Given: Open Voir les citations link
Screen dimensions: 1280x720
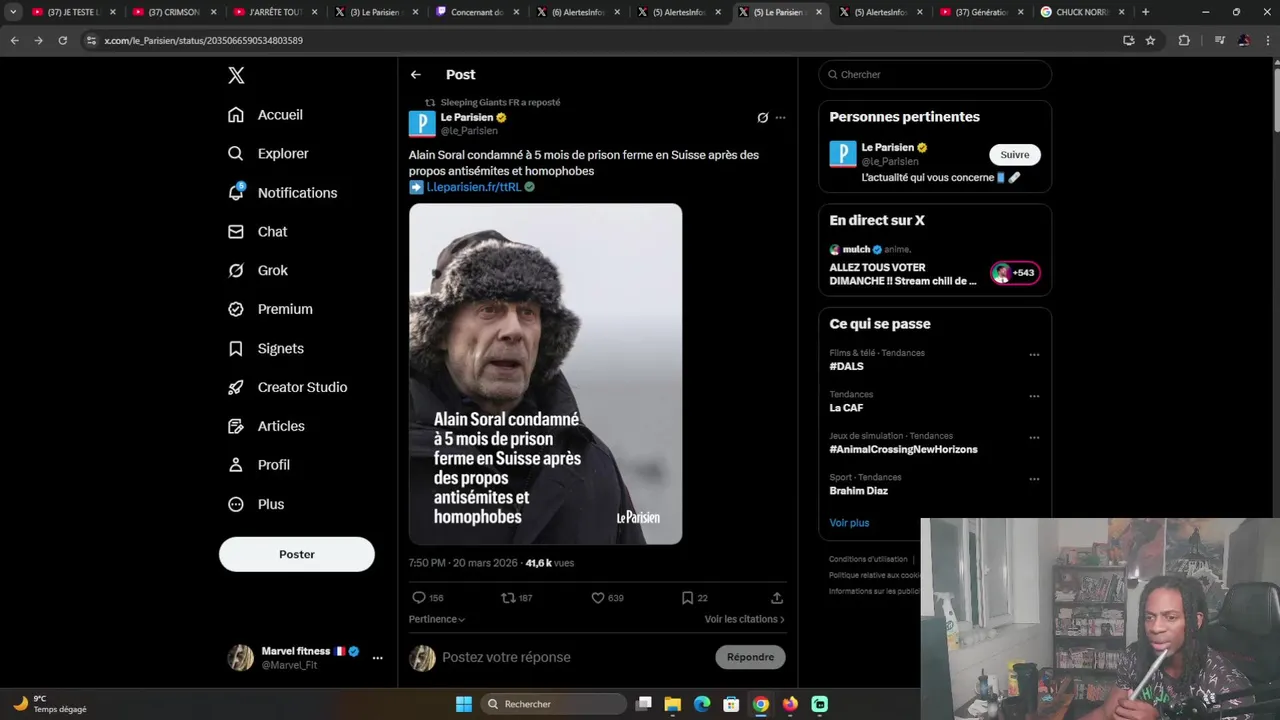Looking at the screenshot, I should [x=745, y=619].
